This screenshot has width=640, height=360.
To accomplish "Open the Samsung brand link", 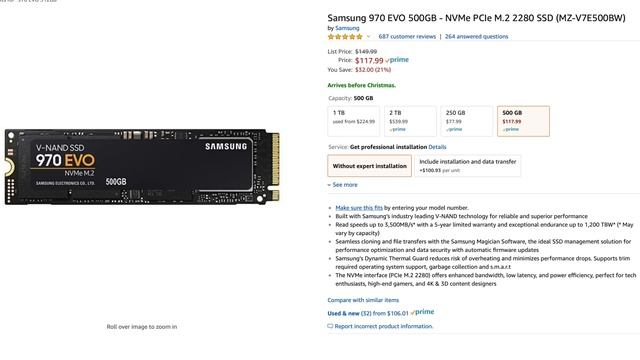I will point(347,28).
